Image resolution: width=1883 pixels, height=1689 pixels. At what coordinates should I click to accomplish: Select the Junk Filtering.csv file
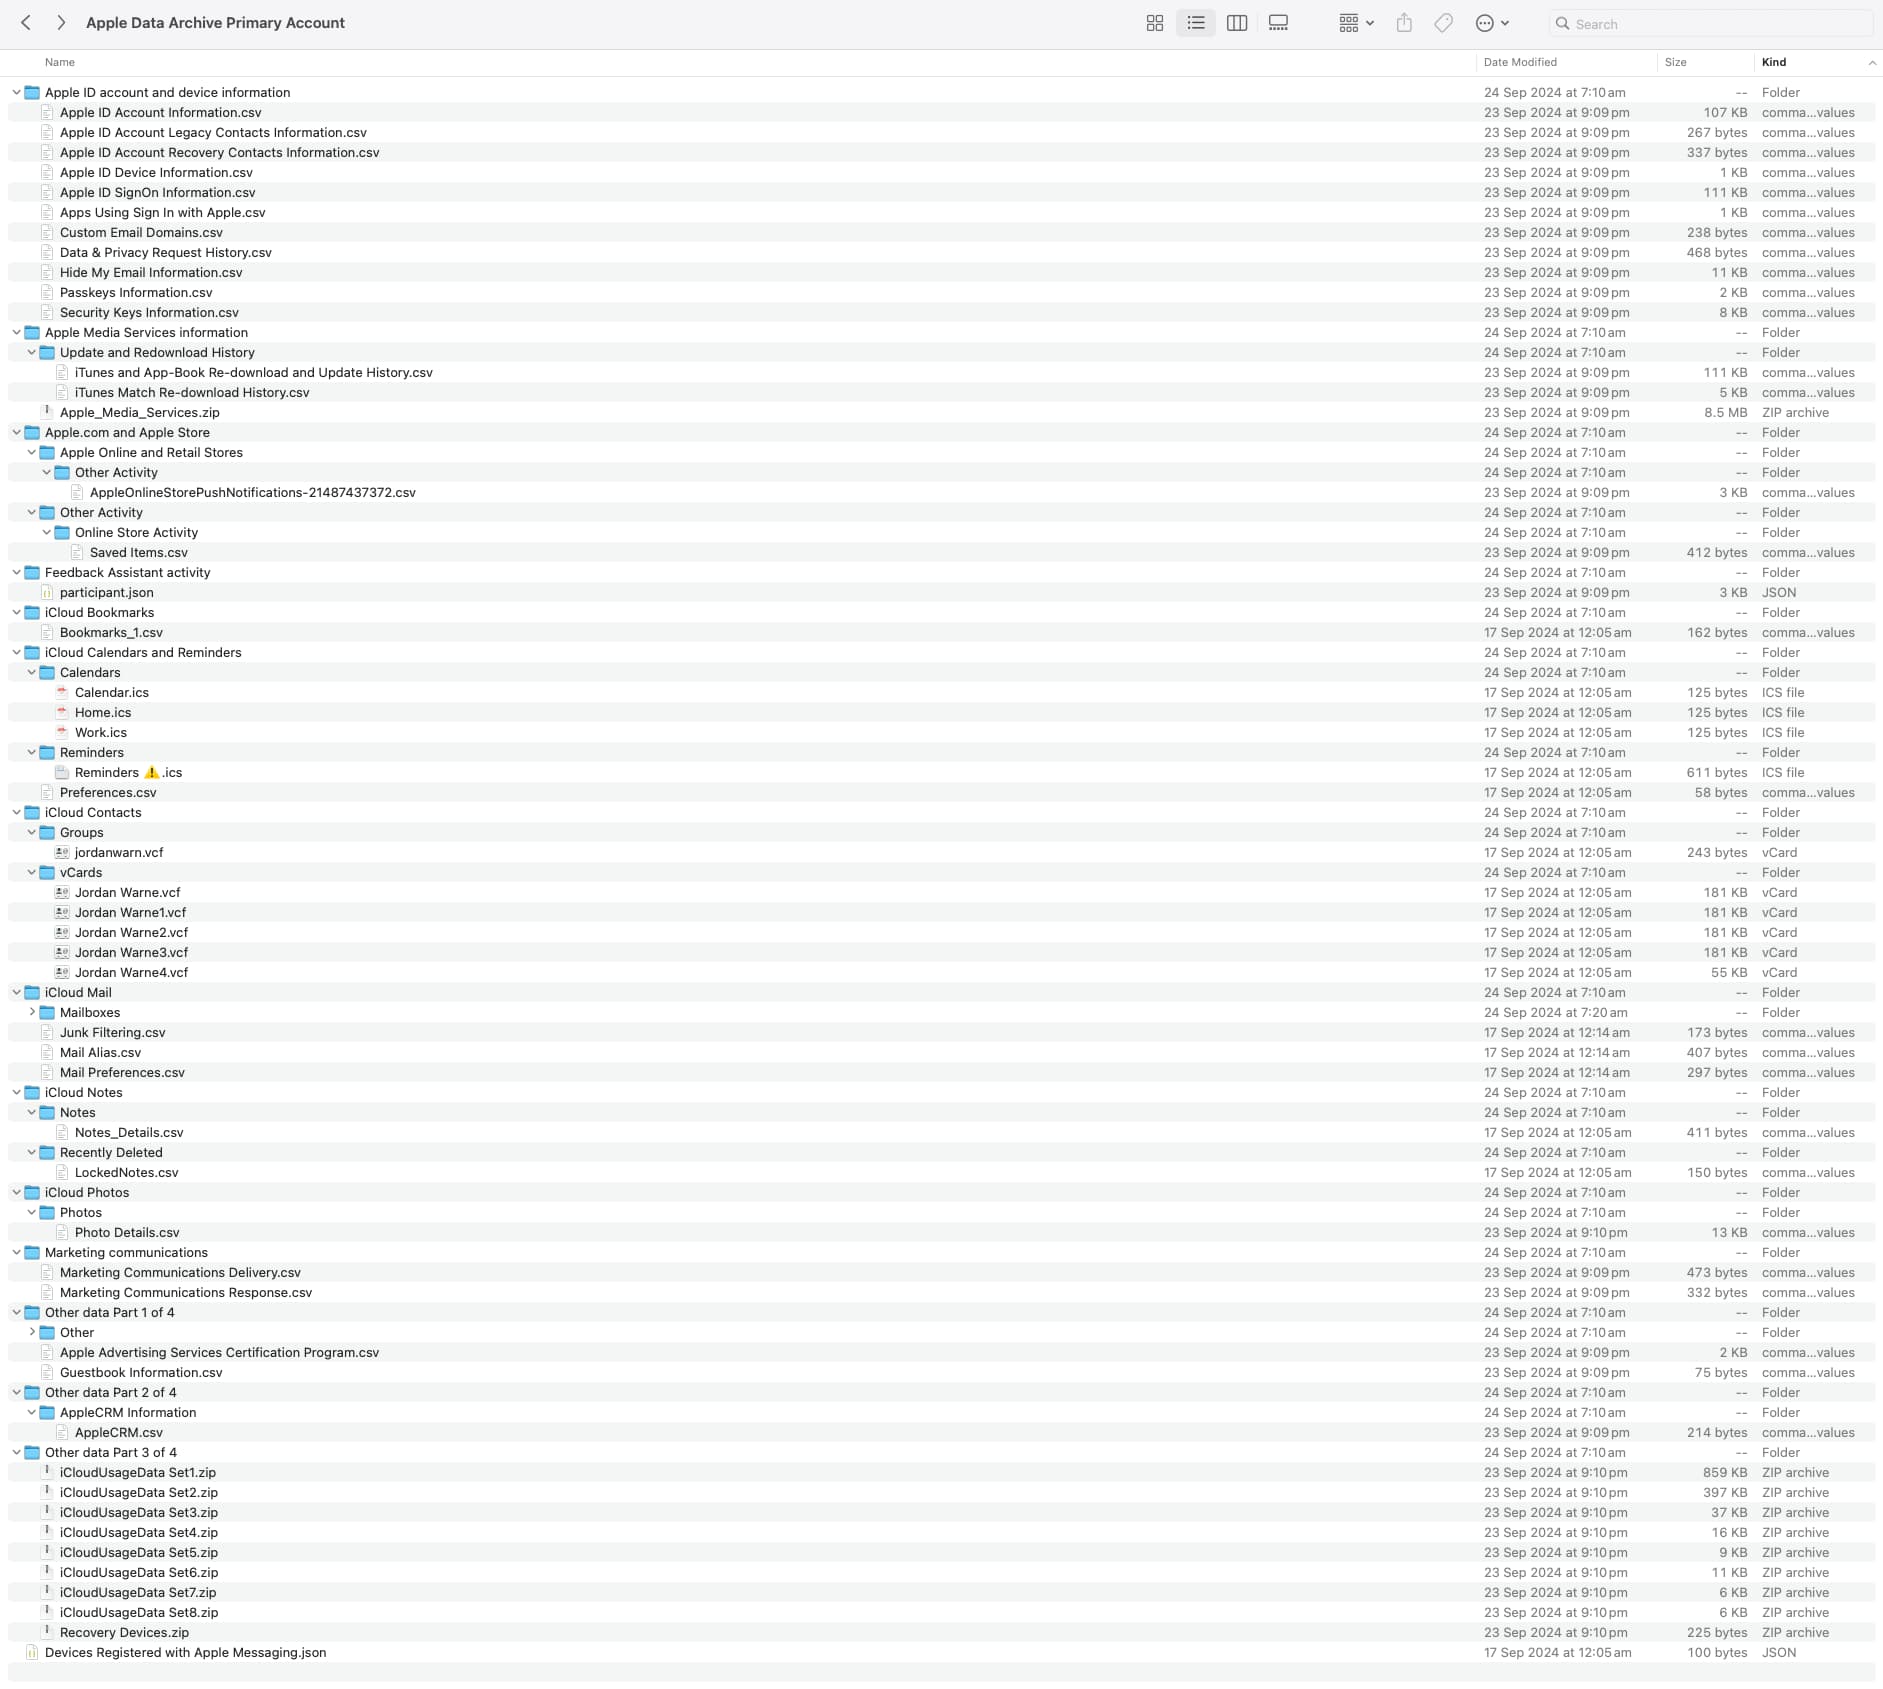tap(113, 1033)
